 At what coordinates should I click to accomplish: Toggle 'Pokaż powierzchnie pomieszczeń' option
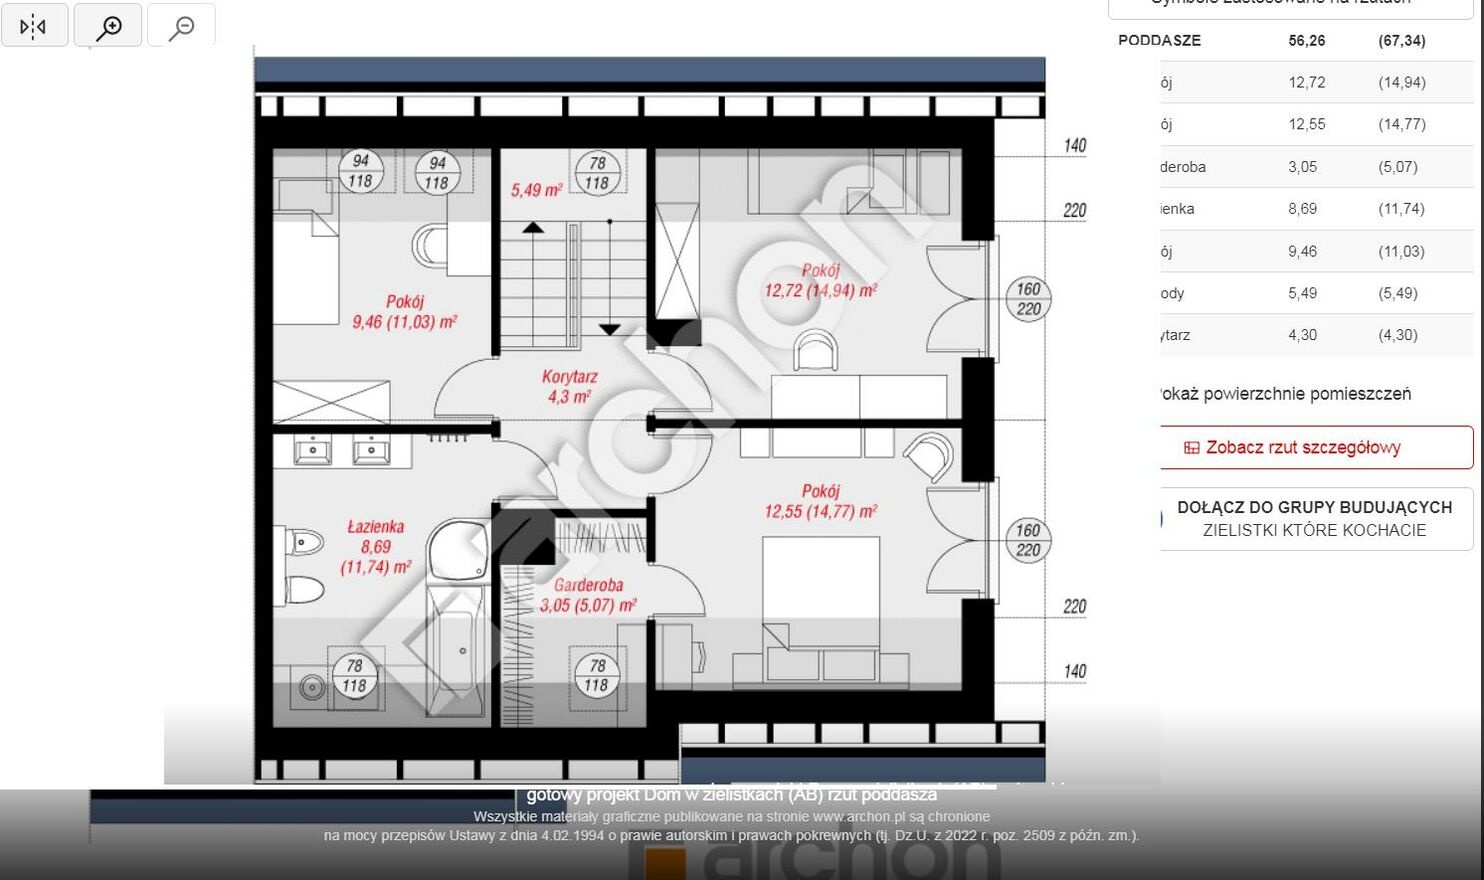(x=1286, y=394)
